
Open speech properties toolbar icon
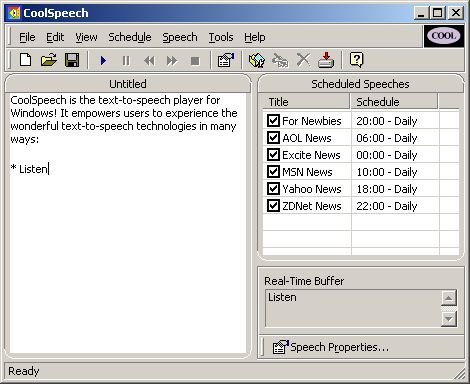tap(226, 60)
